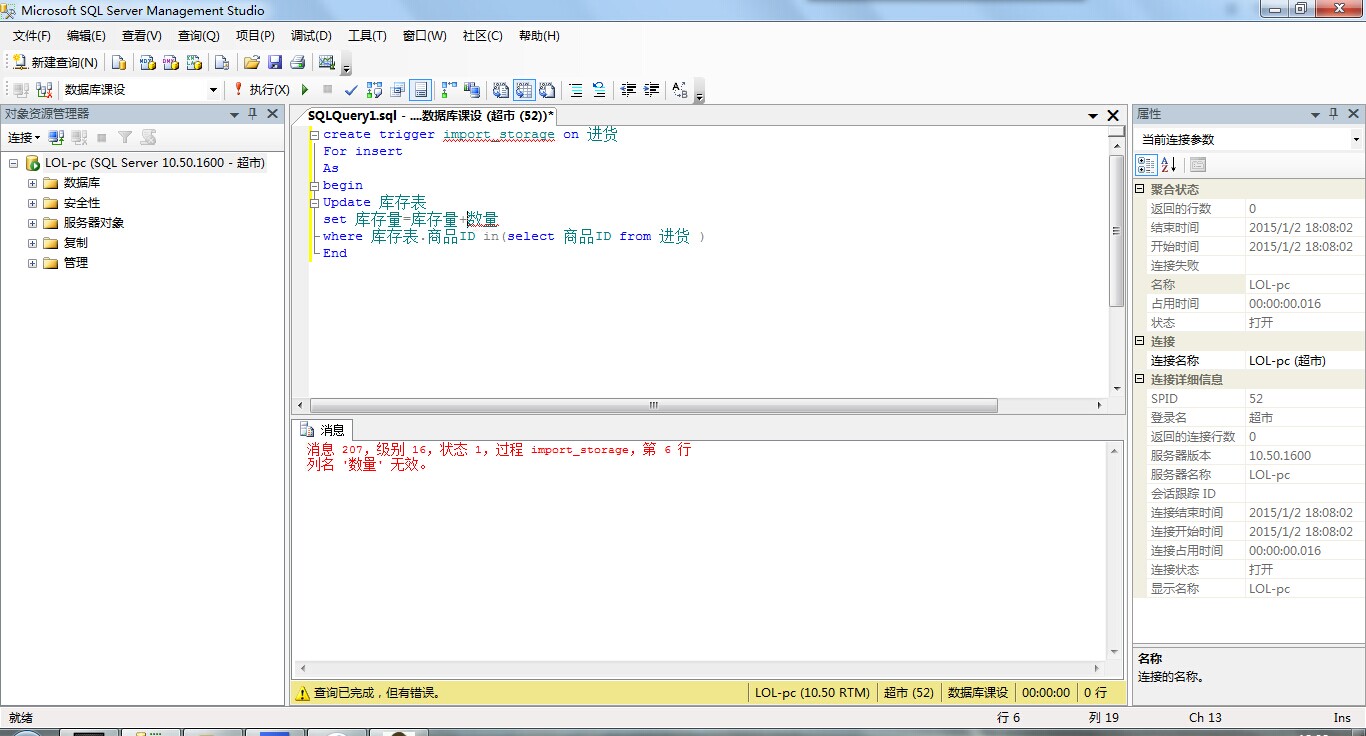The image size is (1366, 736).
Task: Open an Analysis Services DMX Query
Action: click(171, 62)
